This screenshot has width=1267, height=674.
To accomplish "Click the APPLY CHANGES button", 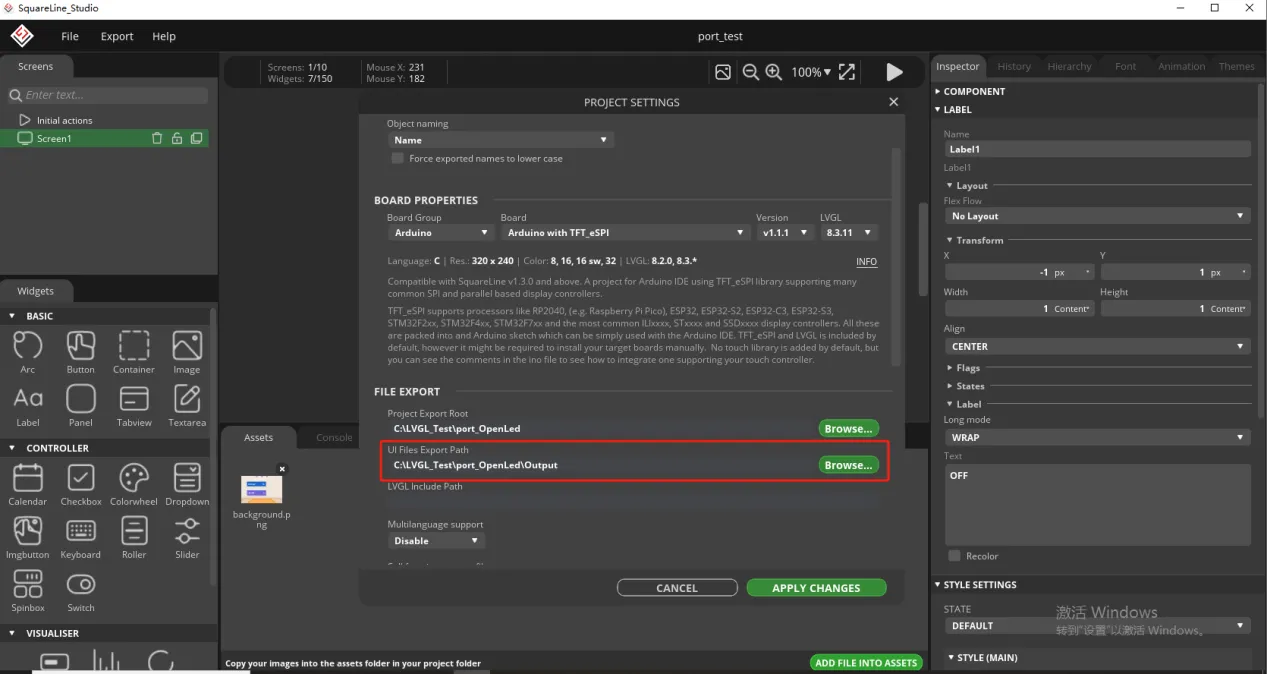I will coord(816,588).
